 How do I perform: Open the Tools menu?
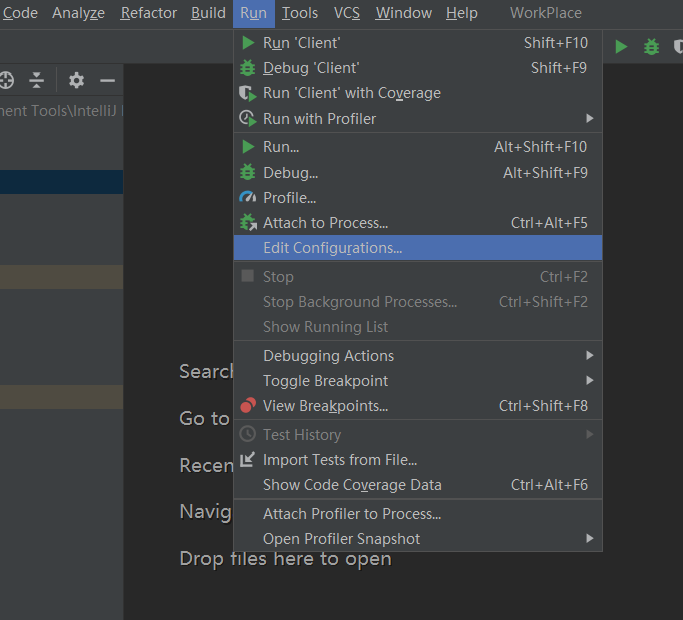pos(300,13)
